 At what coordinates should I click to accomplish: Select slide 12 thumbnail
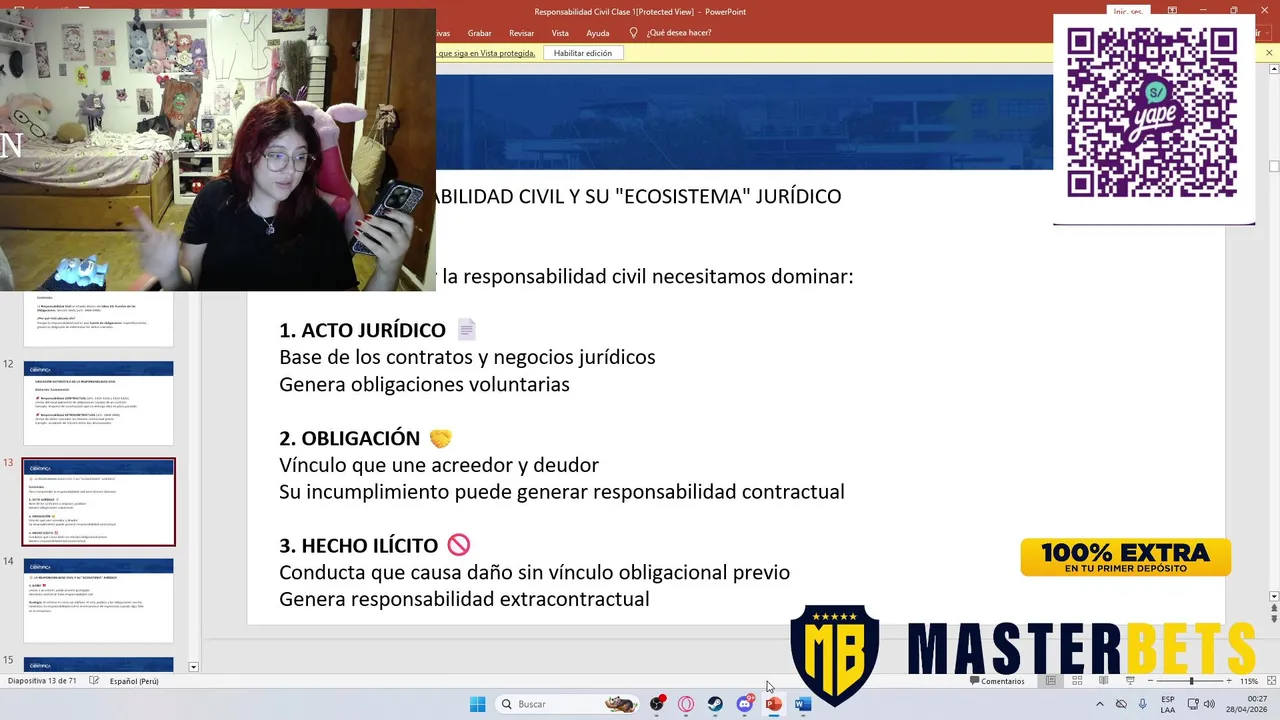coord(98,403)
